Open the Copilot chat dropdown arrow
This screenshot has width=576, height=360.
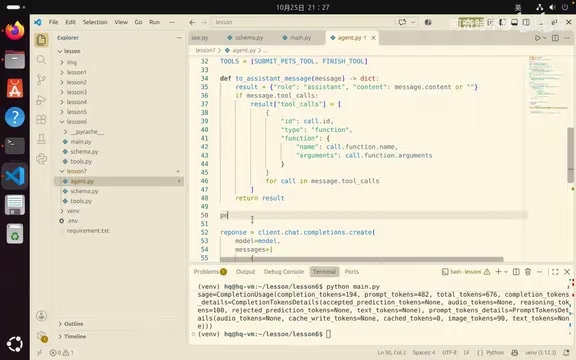point(413,22)
